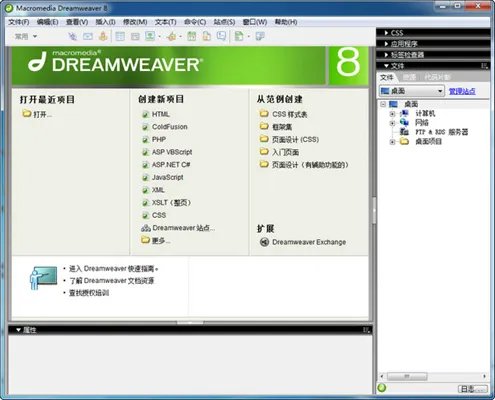Insert a Table from the toolbar
The image size is (495, 400).
tap(120, 36)
